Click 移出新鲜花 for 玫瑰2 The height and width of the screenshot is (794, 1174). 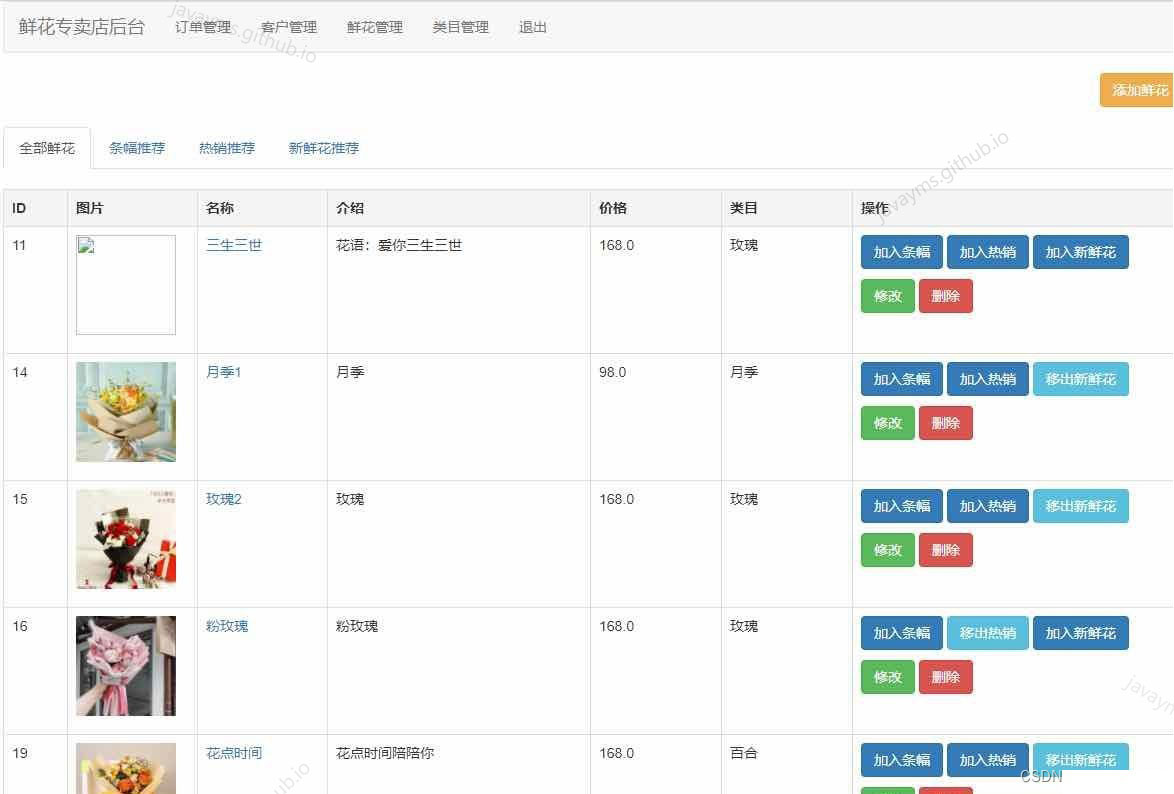click(1081, 506)
